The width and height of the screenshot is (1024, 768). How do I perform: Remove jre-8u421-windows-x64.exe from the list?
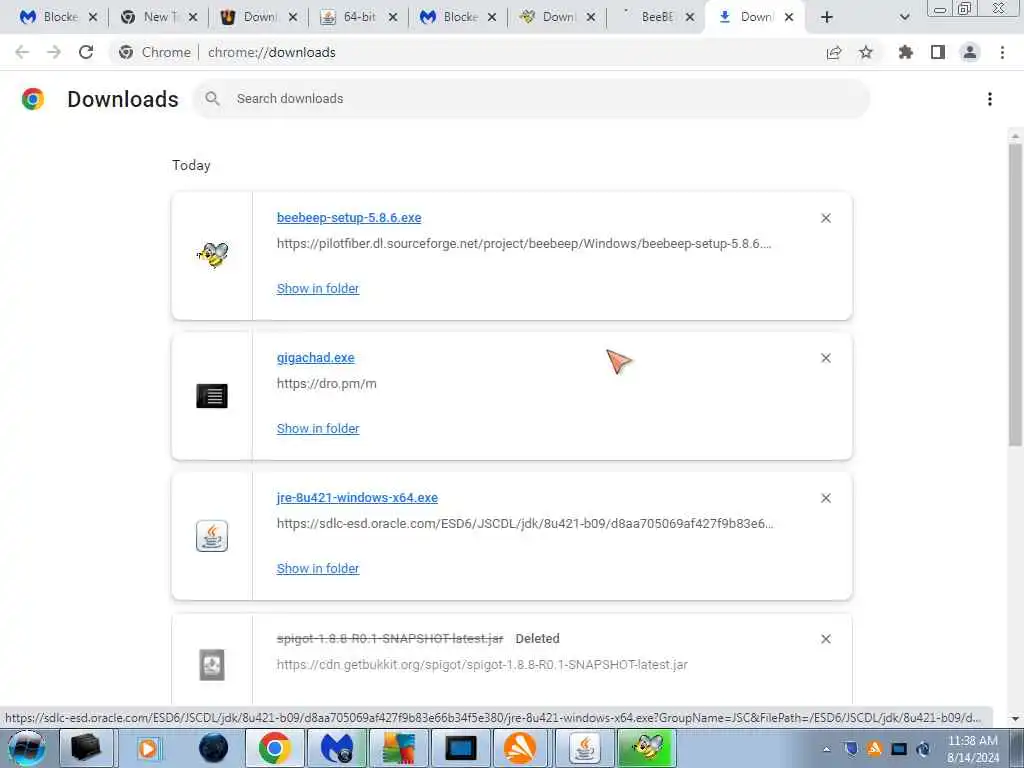click(826, 498)
